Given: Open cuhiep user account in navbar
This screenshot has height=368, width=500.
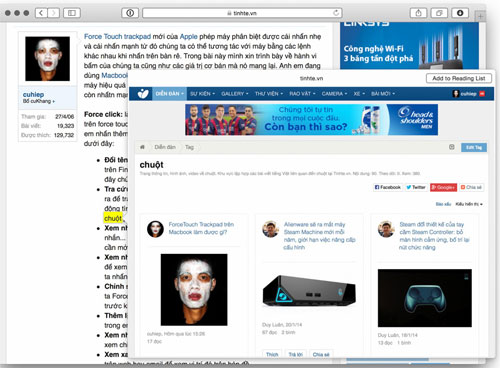Looking at the screenshot, I should [465, 94].
